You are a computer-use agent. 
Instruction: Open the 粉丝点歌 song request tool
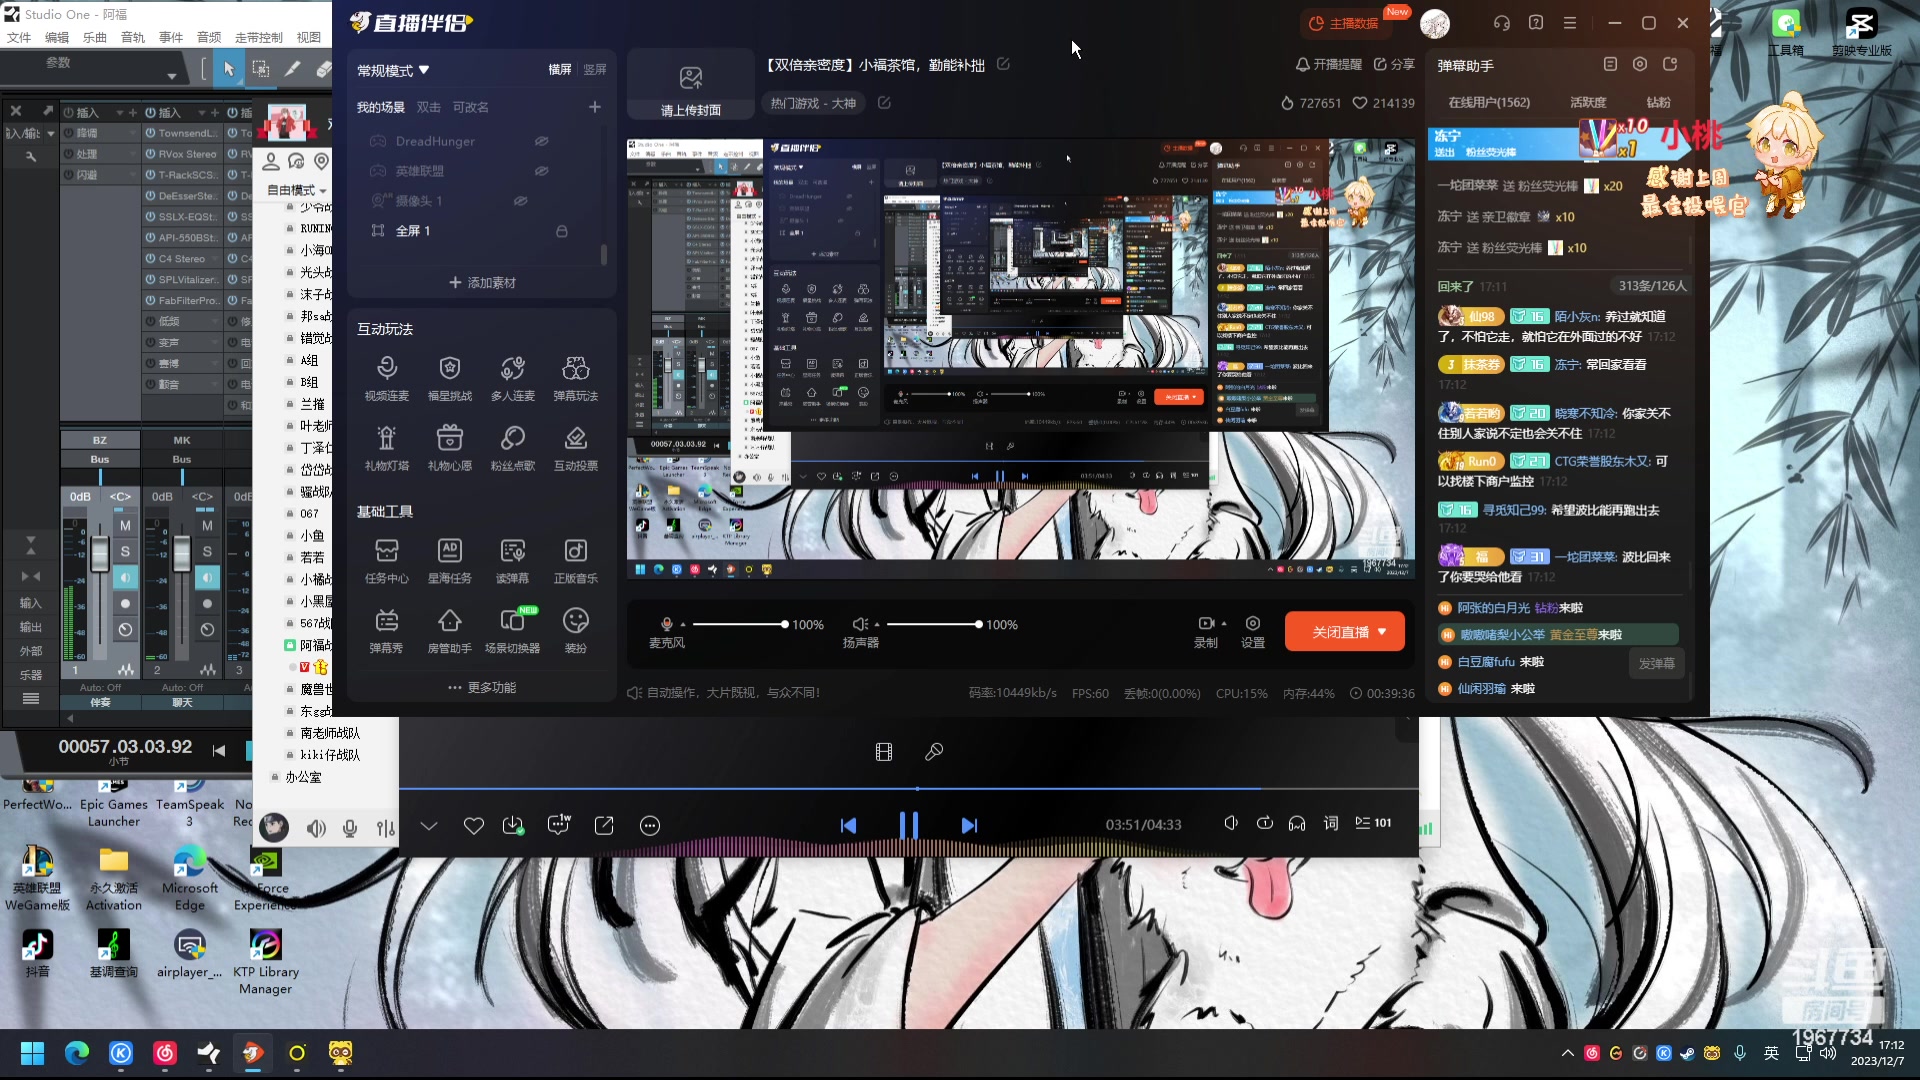click(x=512, y=448)
